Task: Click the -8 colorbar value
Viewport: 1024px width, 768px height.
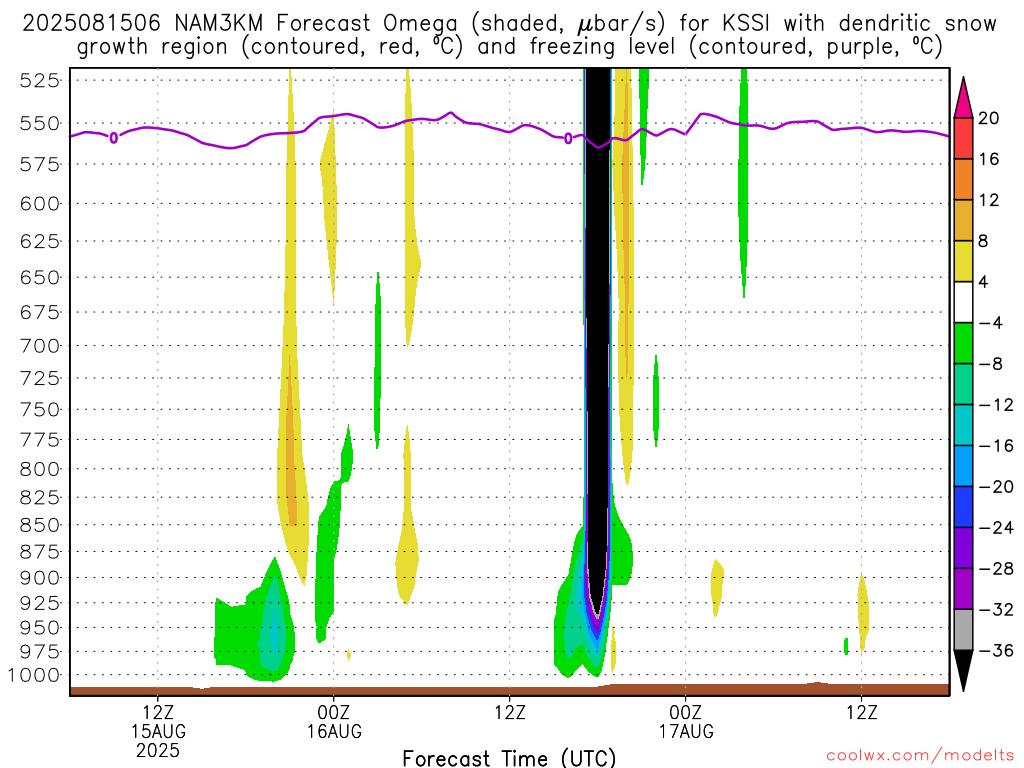Action: [x=991, y=364]
